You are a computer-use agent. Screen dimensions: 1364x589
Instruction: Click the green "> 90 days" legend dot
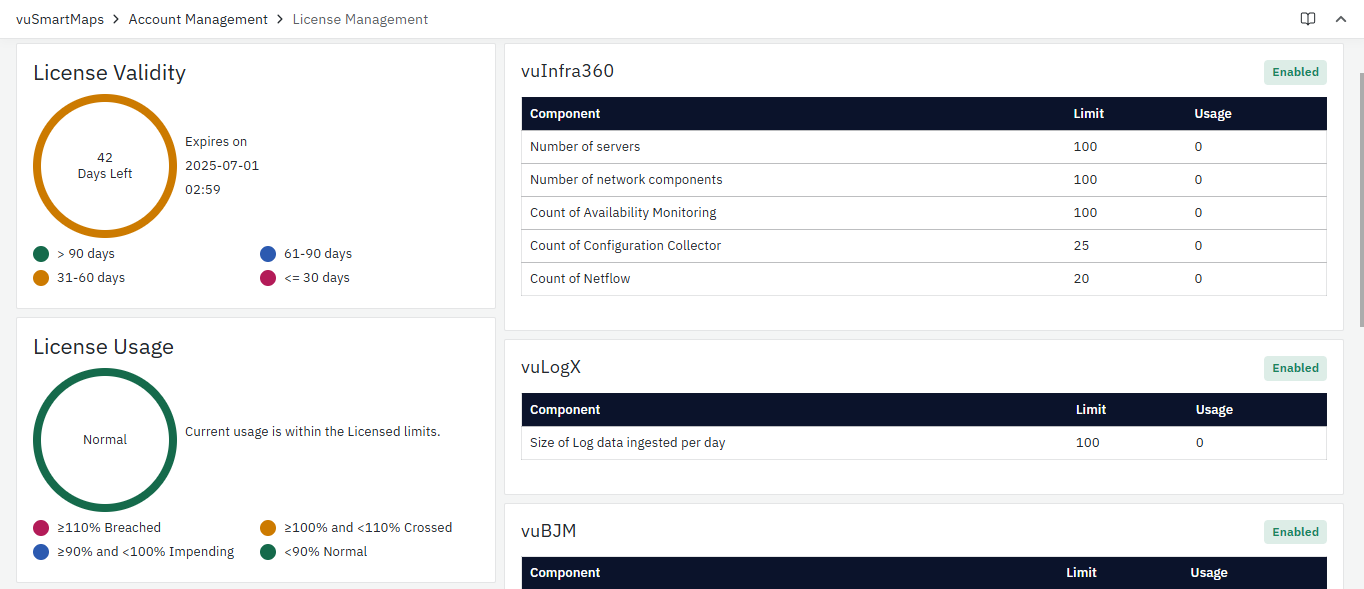pos(41,254)
